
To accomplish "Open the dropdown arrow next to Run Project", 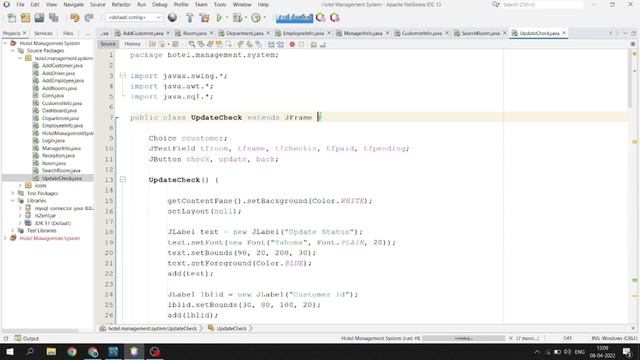I will pyautogui.click(x=227, y=18).
